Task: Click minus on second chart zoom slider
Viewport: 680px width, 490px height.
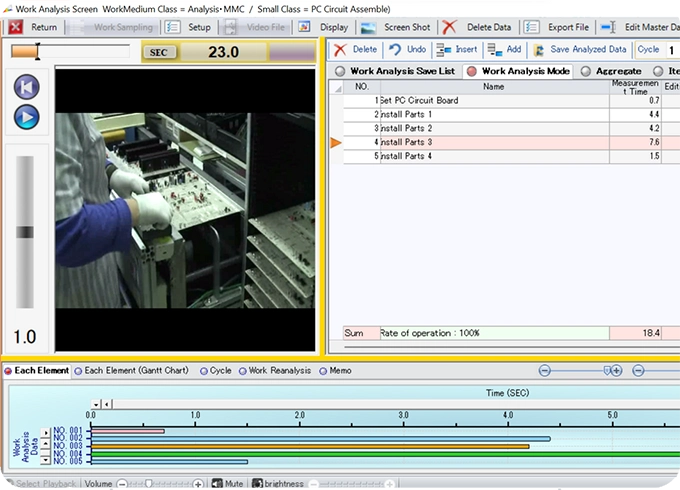Action: click(x=638, y=370)
